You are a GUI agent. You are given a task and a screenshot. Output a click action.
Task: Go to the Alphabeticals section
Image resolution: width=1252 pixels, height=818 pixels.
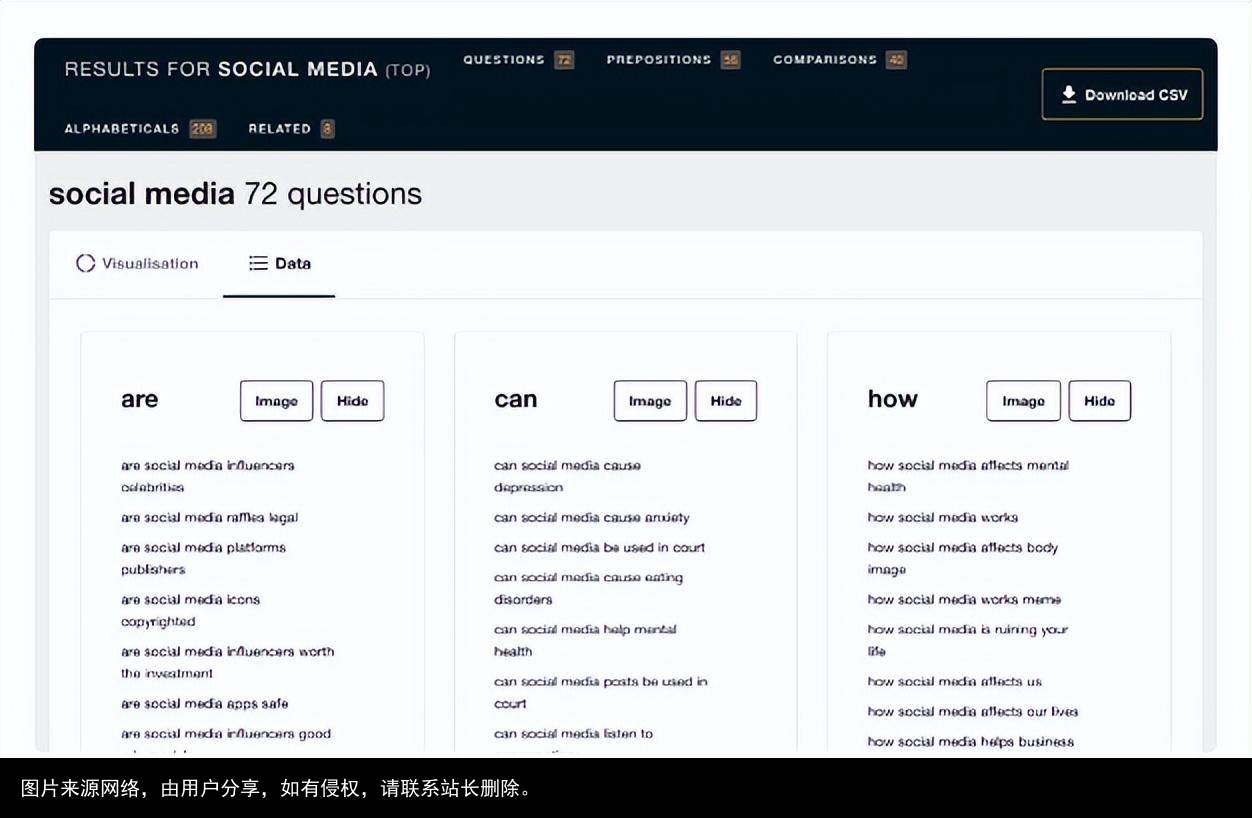(139, 129)
